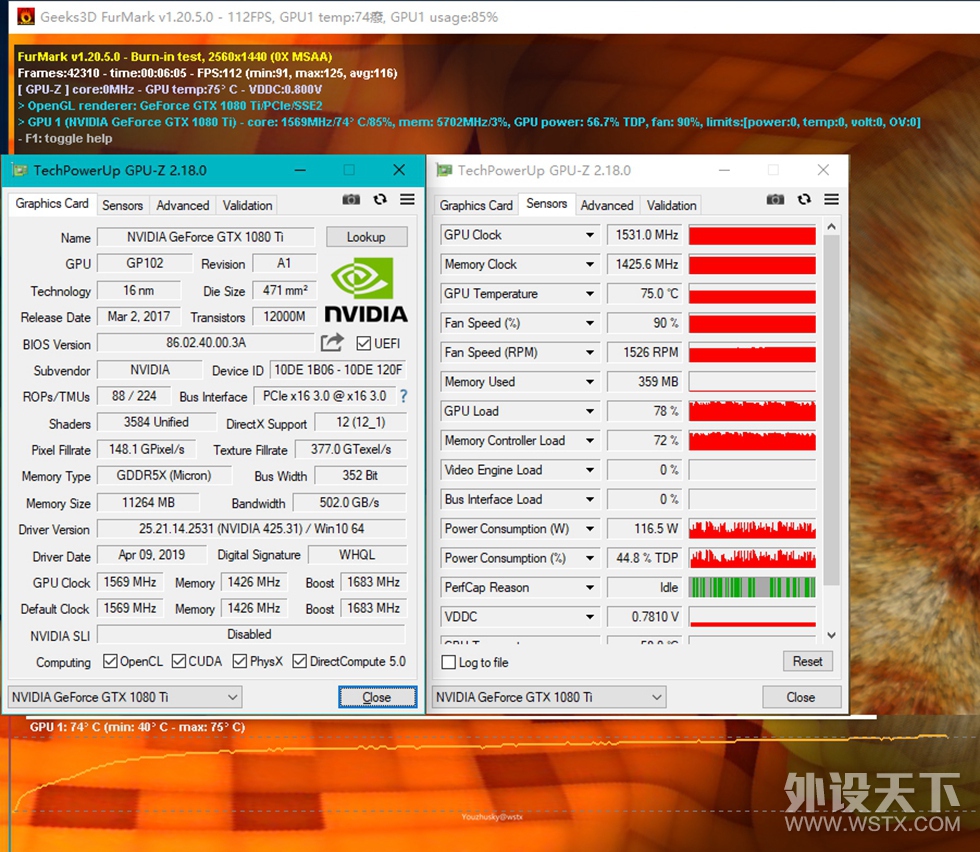Viewport: 980px width, 852px height.
Task: Open the hamburger menu in left GPU-Z window
Action: 408,199
